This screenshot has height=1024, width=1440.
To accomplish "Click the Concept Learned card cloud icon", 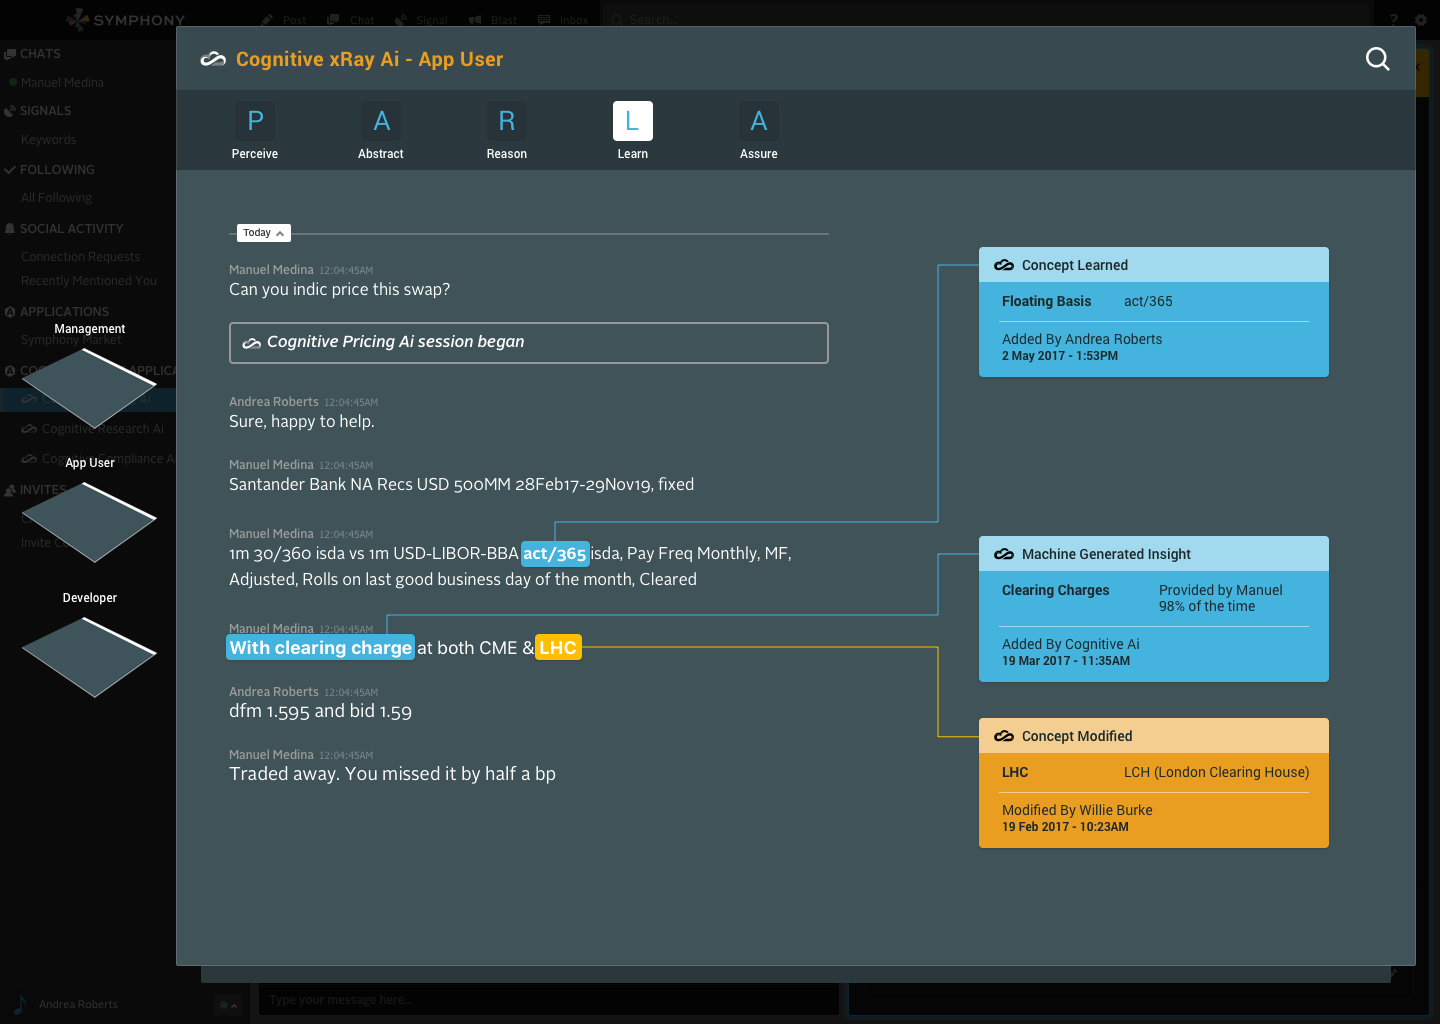I will pos(1004,265).
